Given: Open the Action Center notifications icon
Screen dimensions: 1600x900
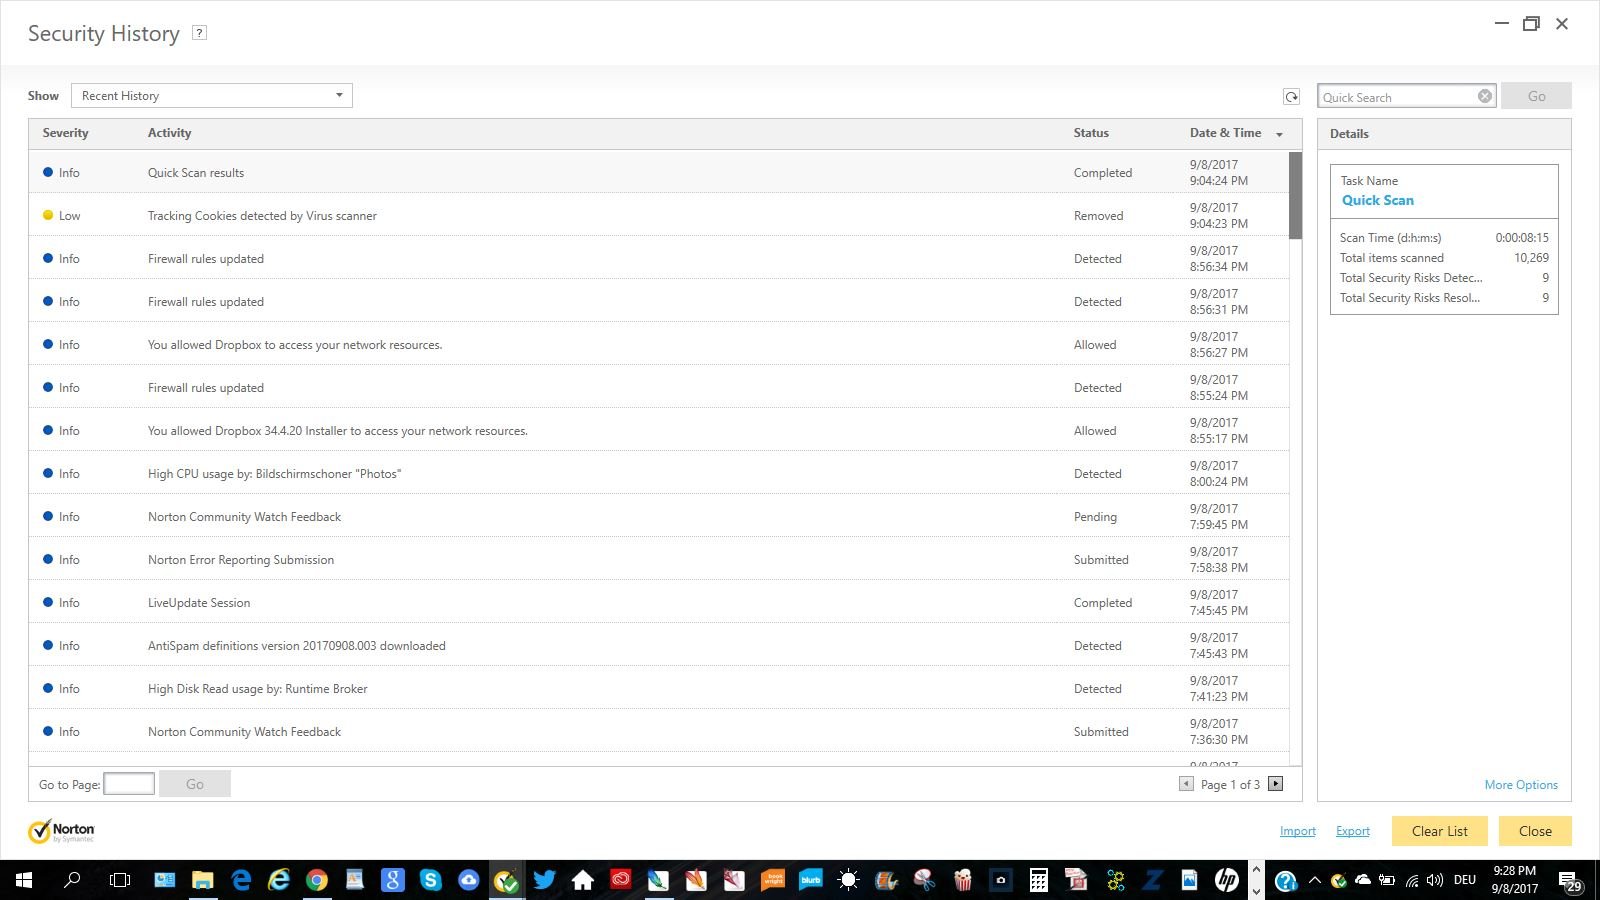Looking at the screenshot, I should 1570,880.
